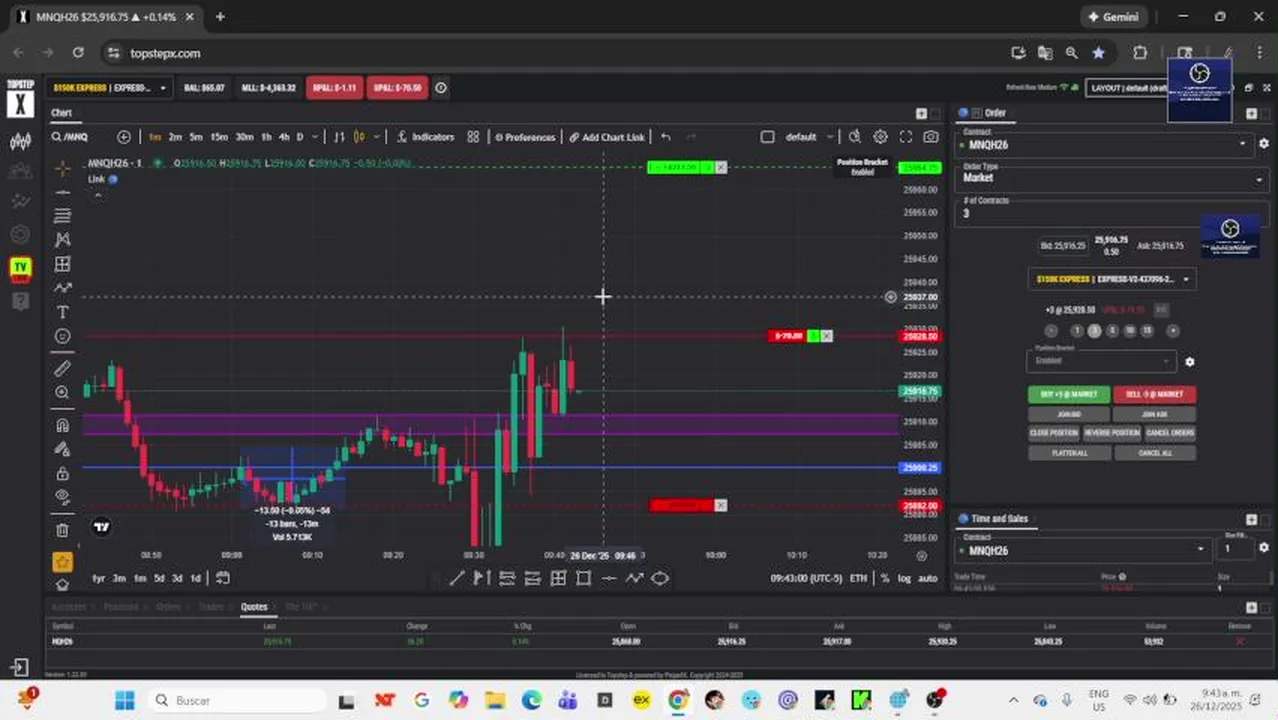
Task: Select the text annotation tool
Action: pyautogui.click(x=63, y=313)
